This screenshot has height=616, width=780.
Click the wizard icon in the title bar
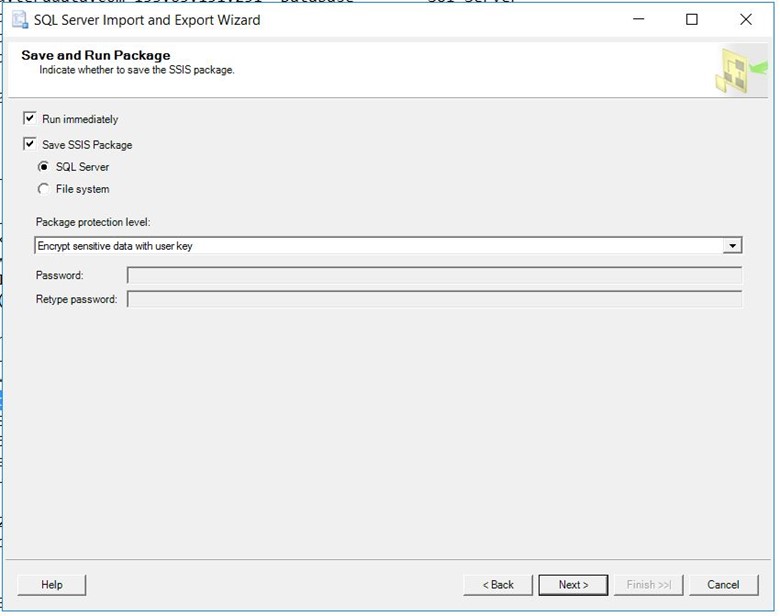20,20
